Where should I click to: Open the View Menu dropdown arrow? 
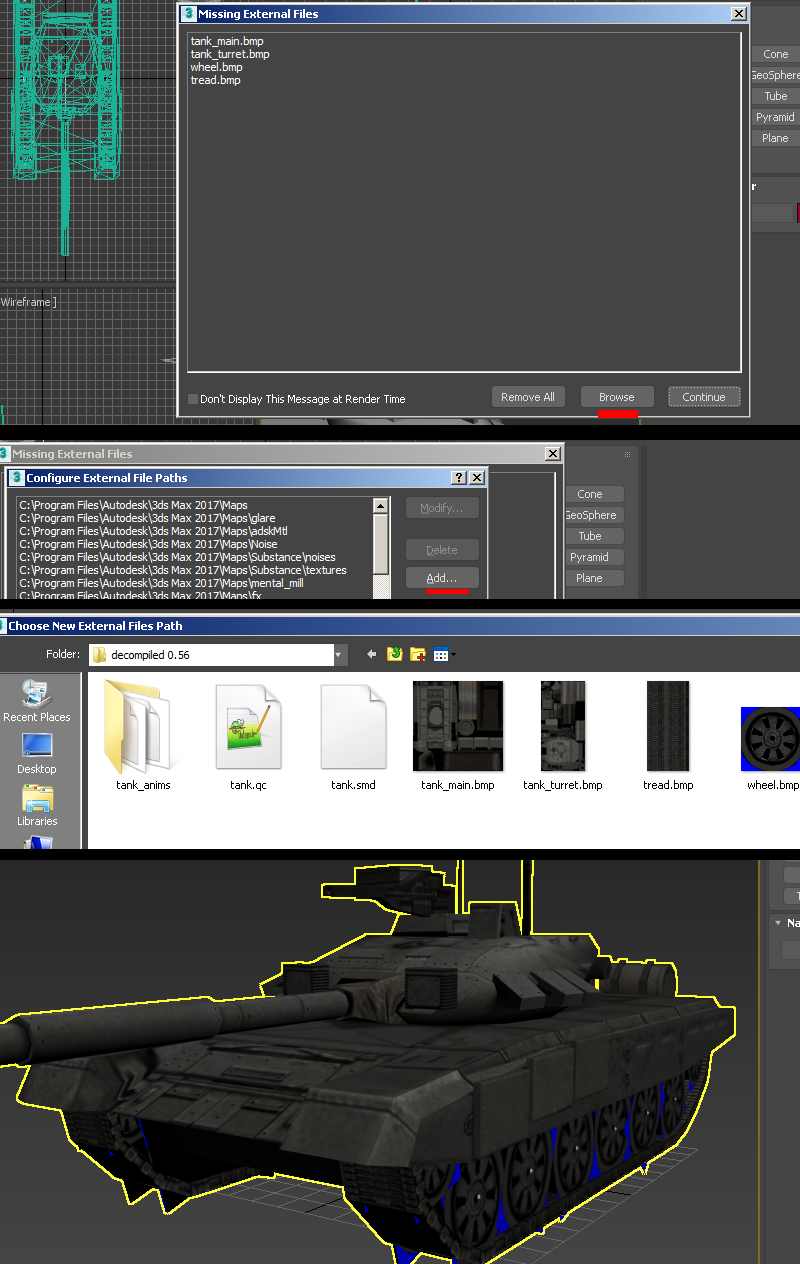(x=453, y=655)
